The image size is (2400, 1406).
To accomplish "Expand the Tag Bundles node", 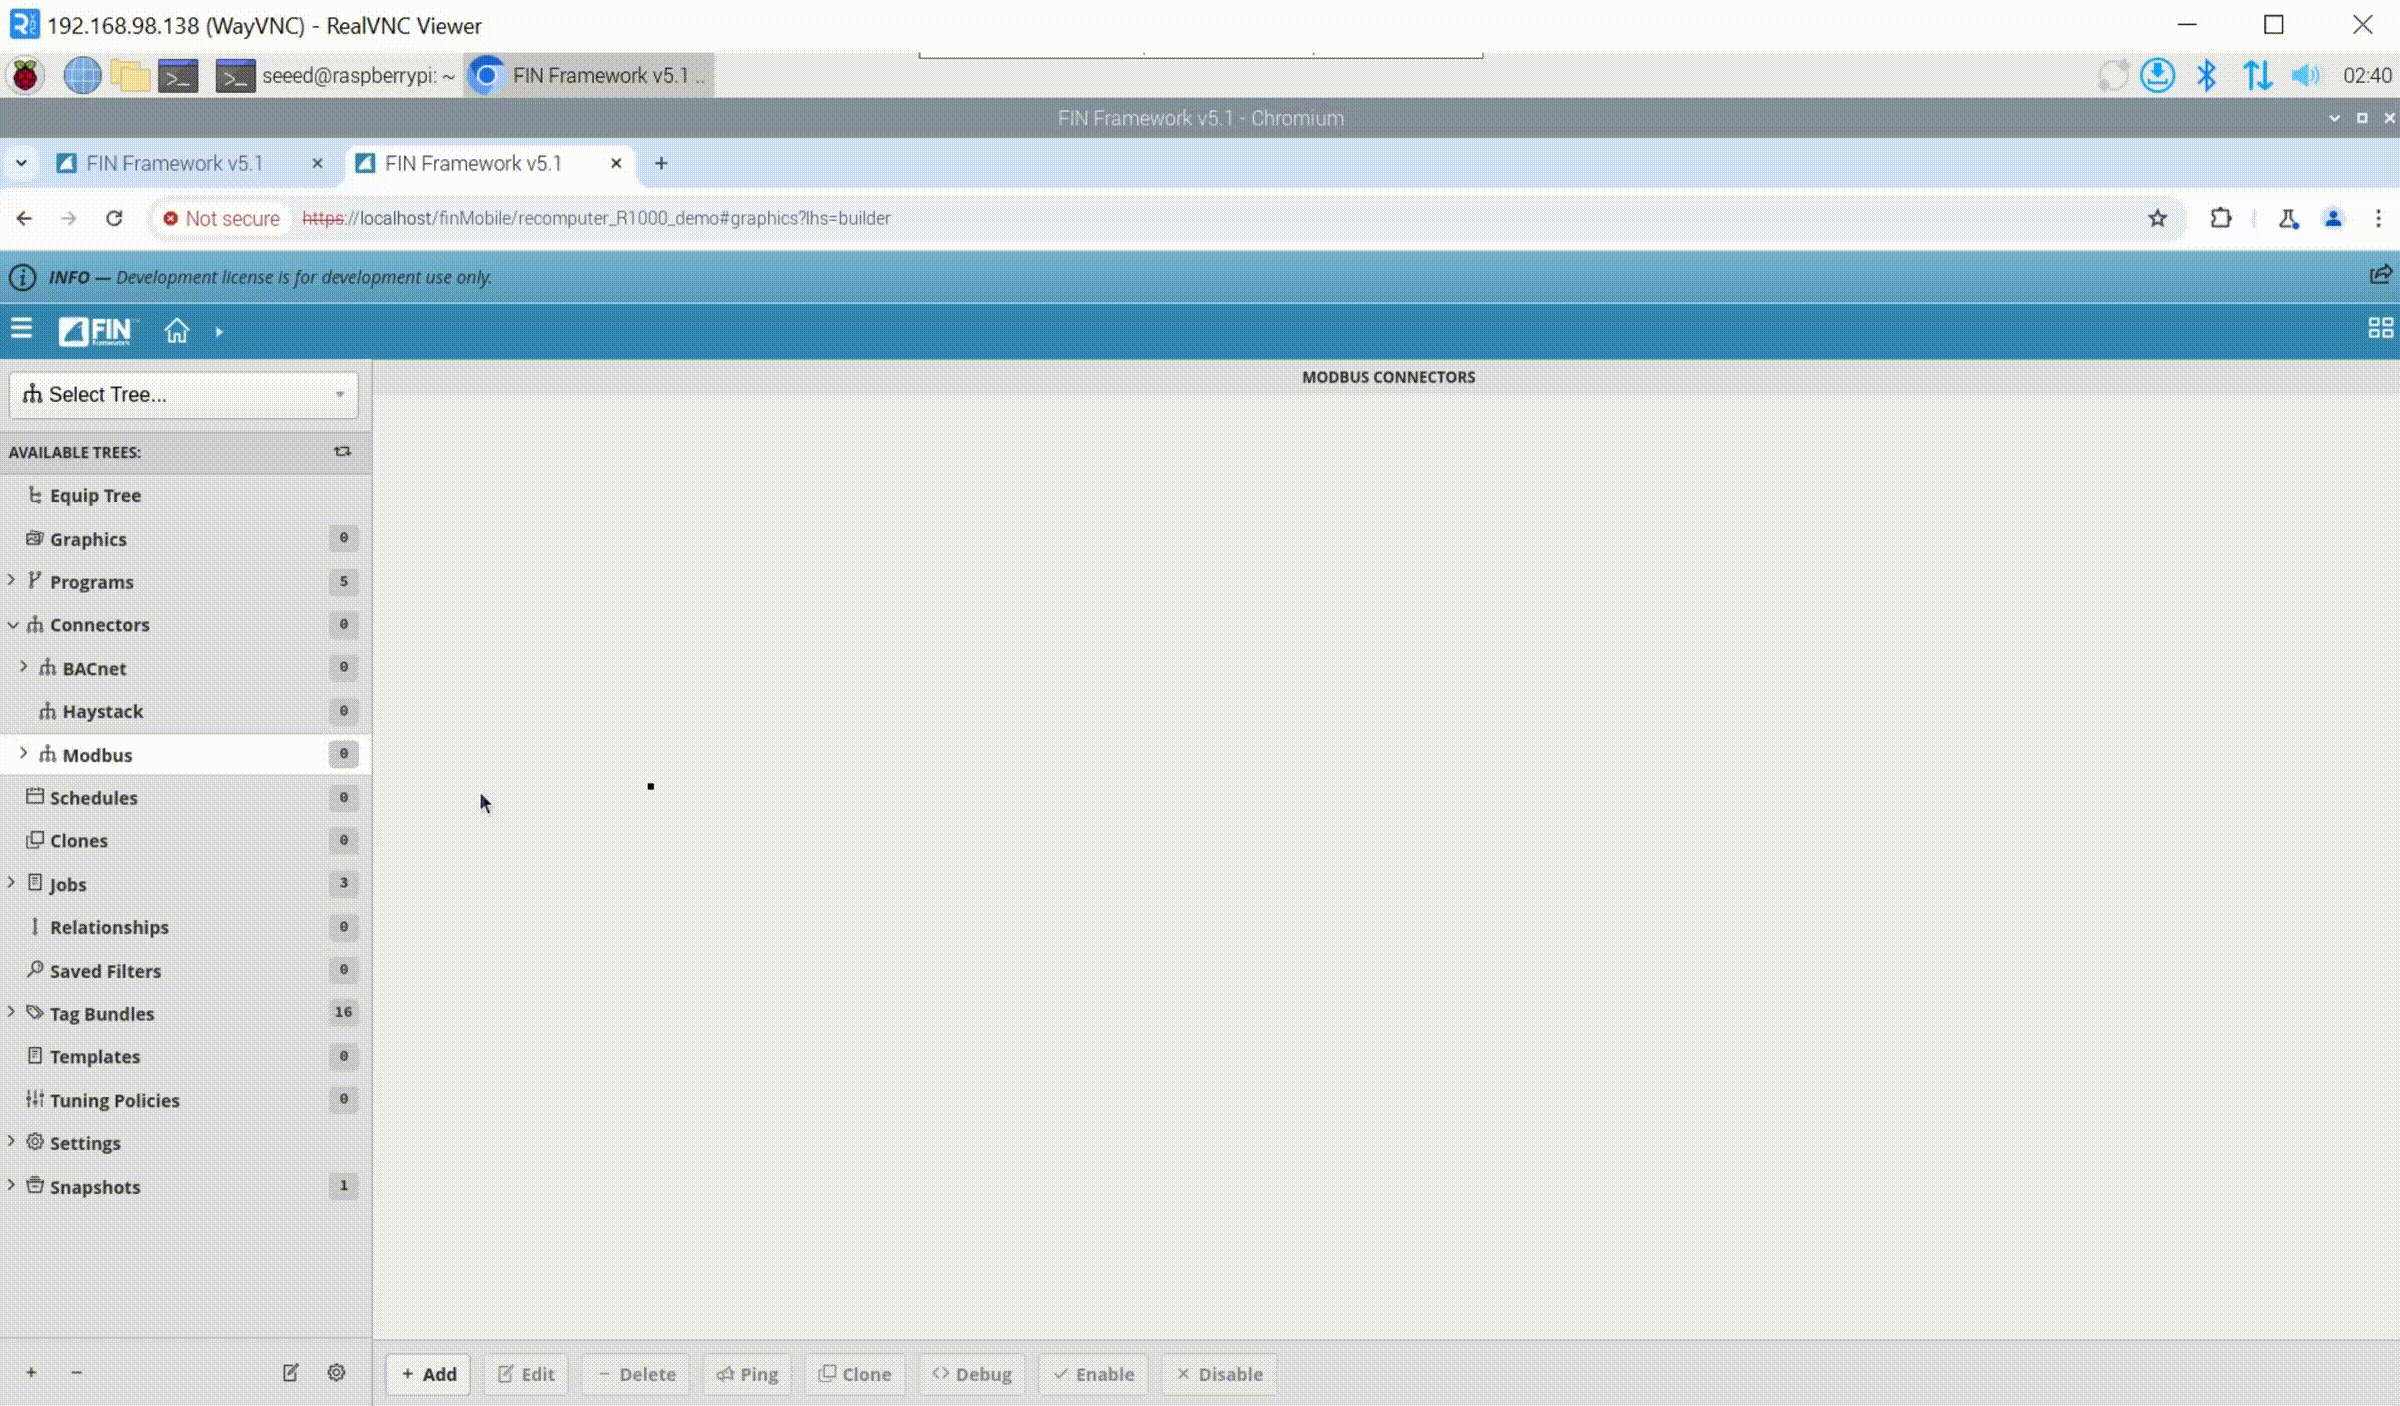I will (x=11, y=1012).
